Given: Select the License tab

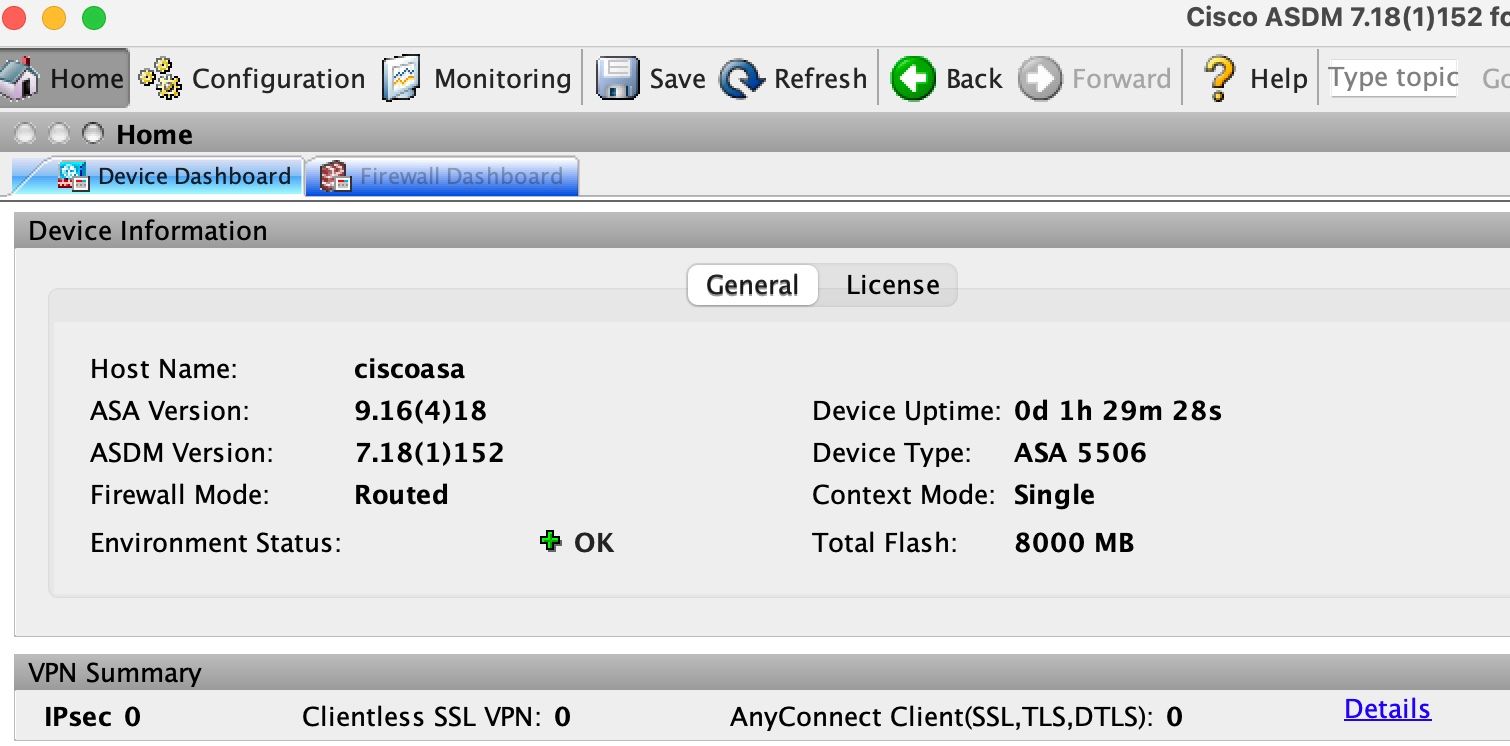Looking at the screenshot, I should click(892, 285).
